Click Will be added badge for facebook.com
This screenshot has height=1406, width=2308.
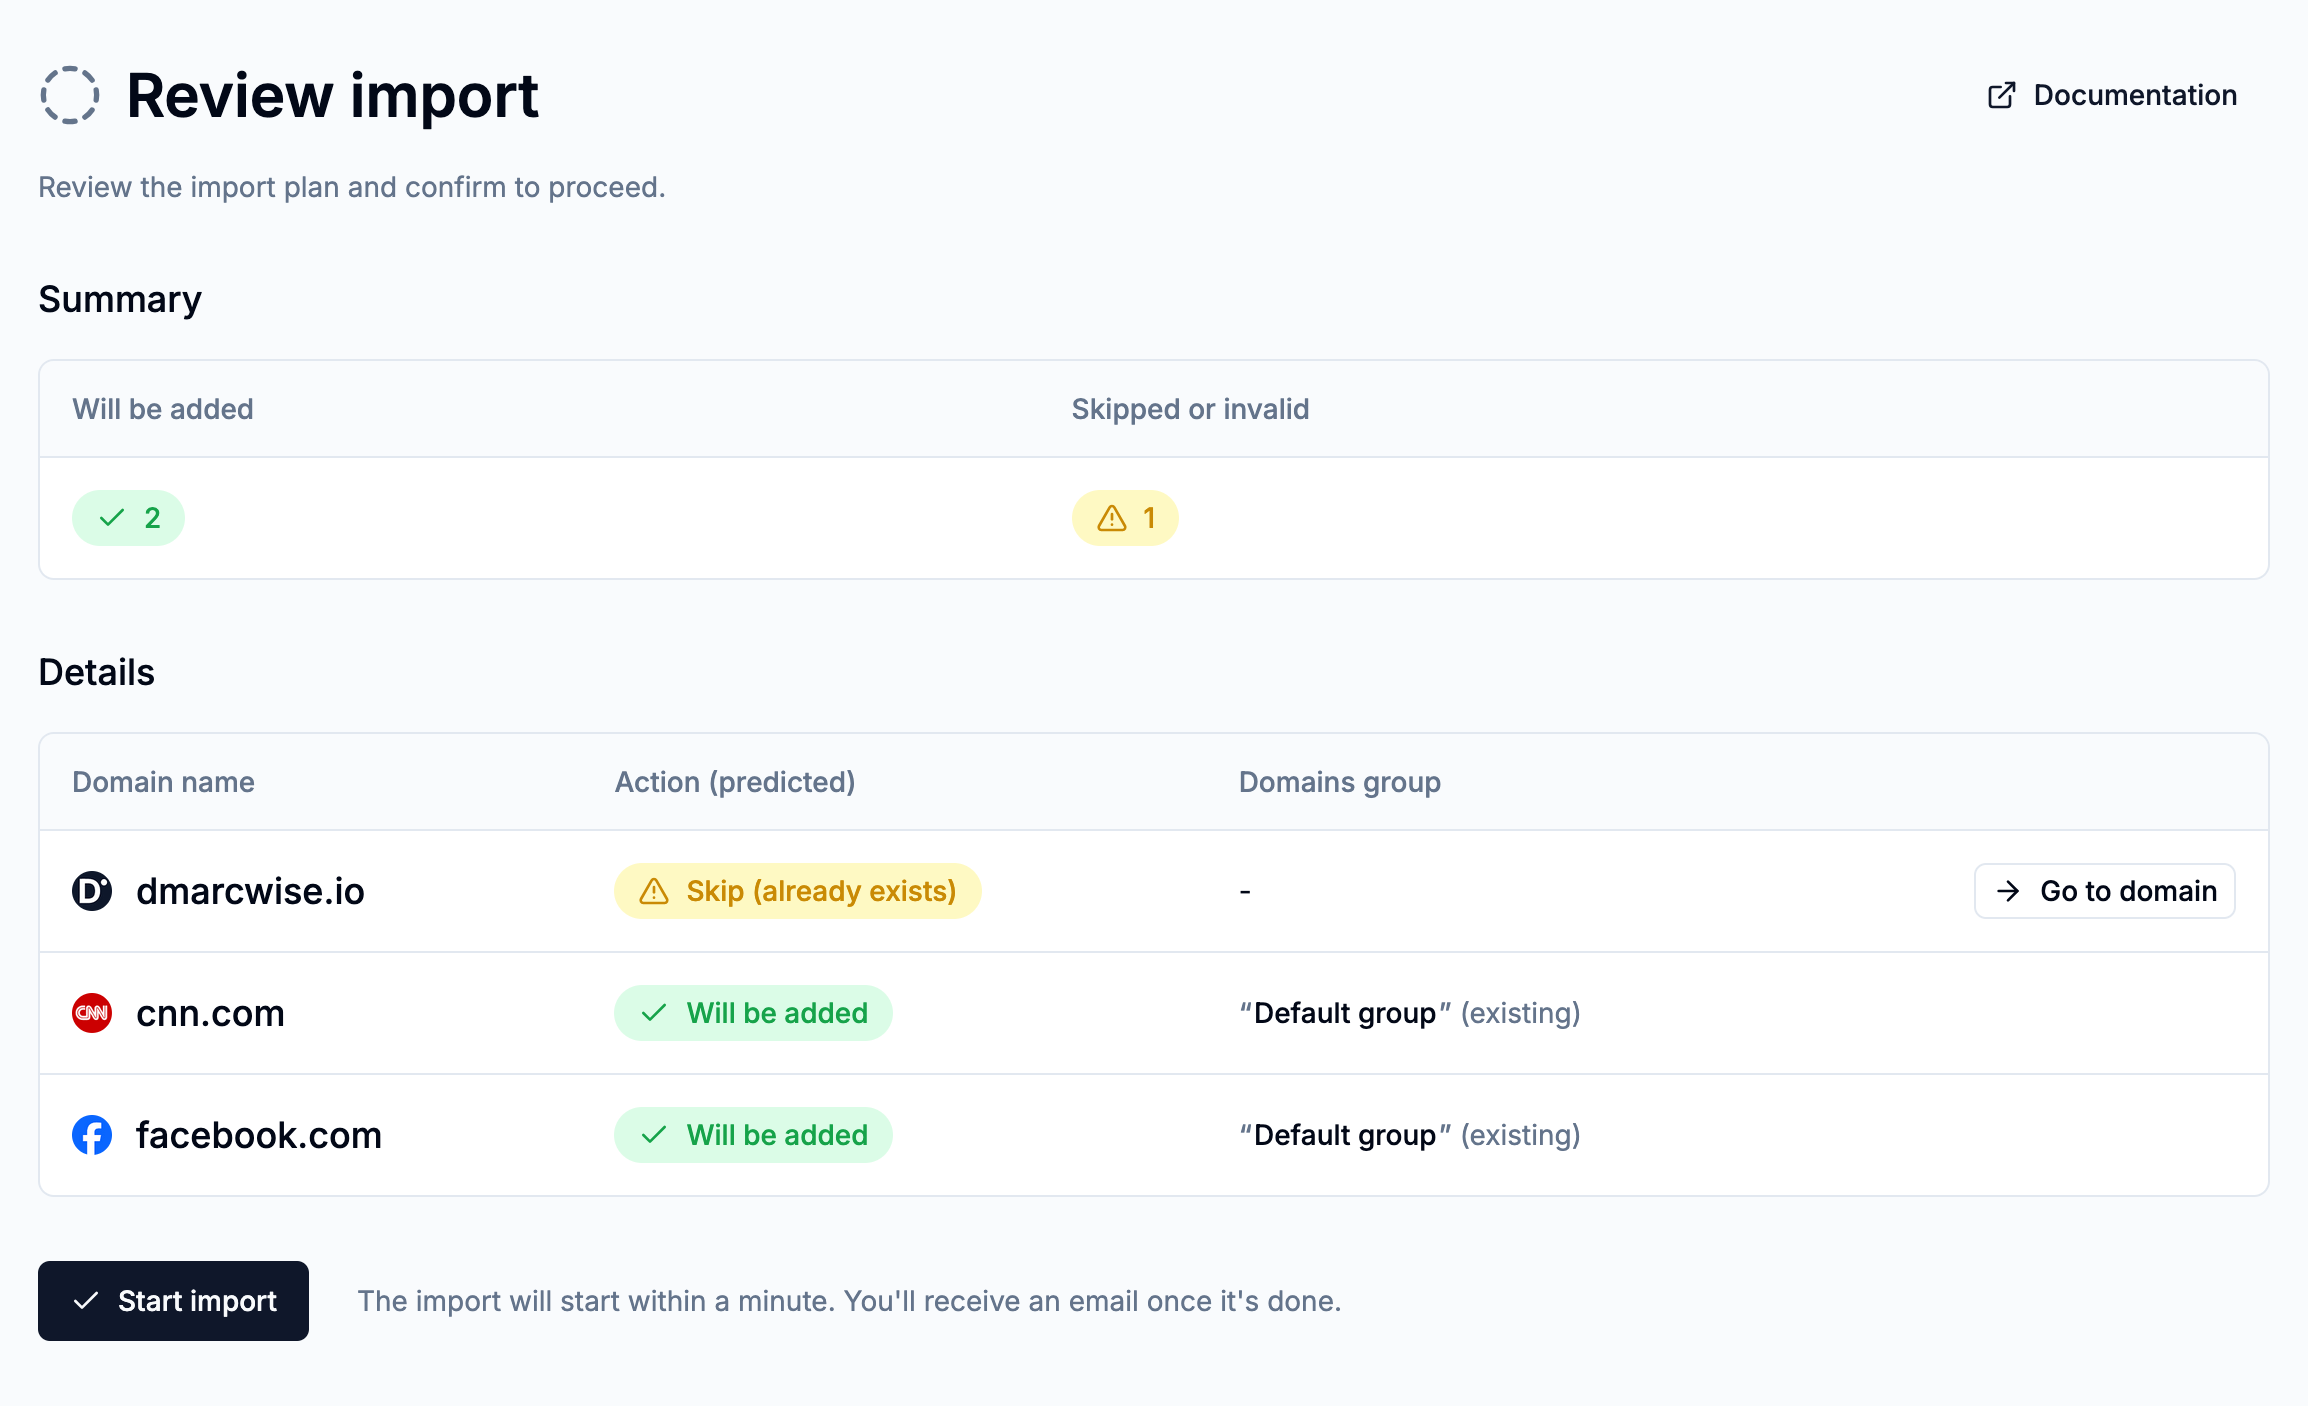tap(753, 1135)
